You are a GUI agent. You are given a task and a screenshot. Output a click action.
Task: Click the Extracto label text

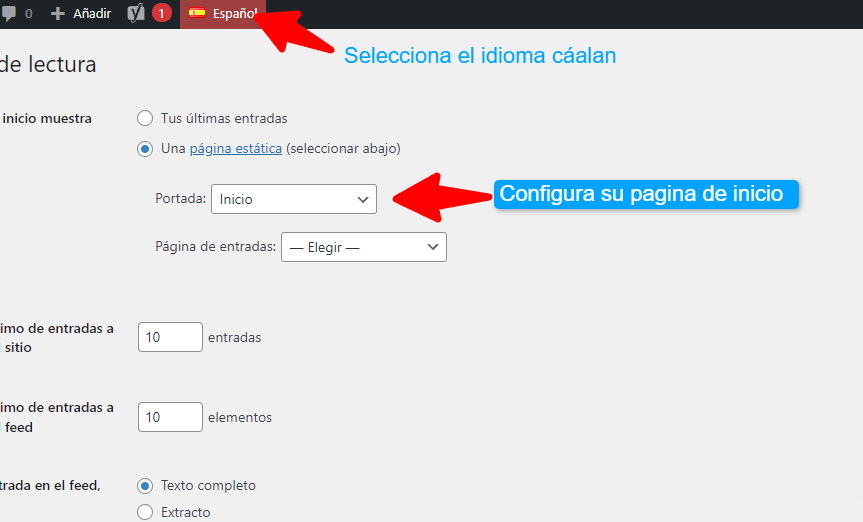pos(185,513)
